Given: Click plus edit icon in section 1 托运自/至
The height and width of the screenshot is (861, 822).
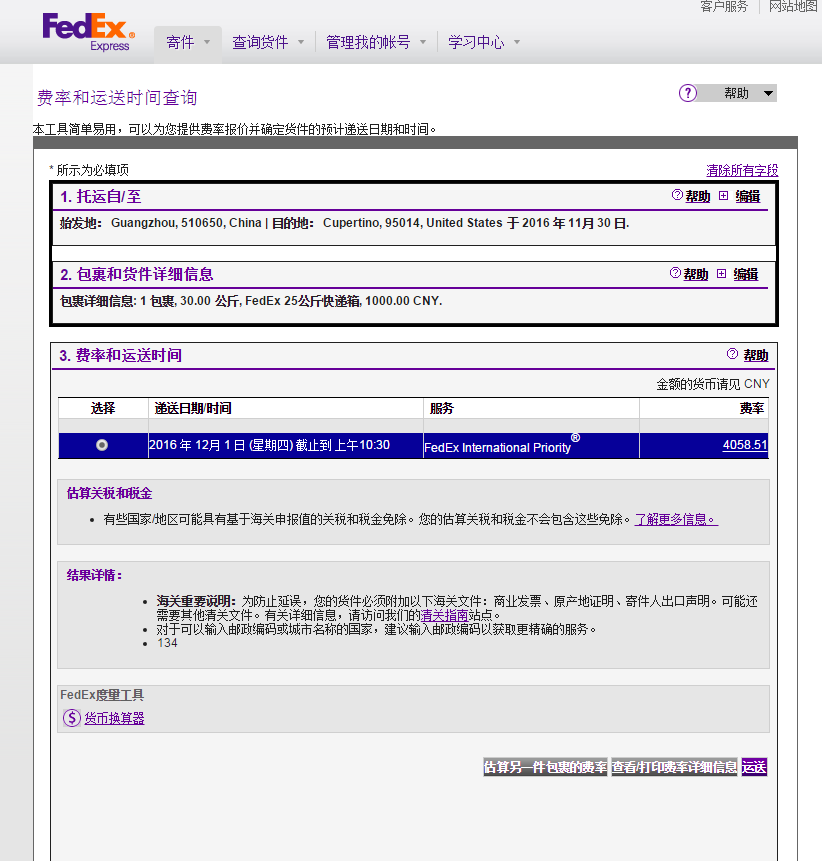Looking at the screenshot, I should click(724, 195).
